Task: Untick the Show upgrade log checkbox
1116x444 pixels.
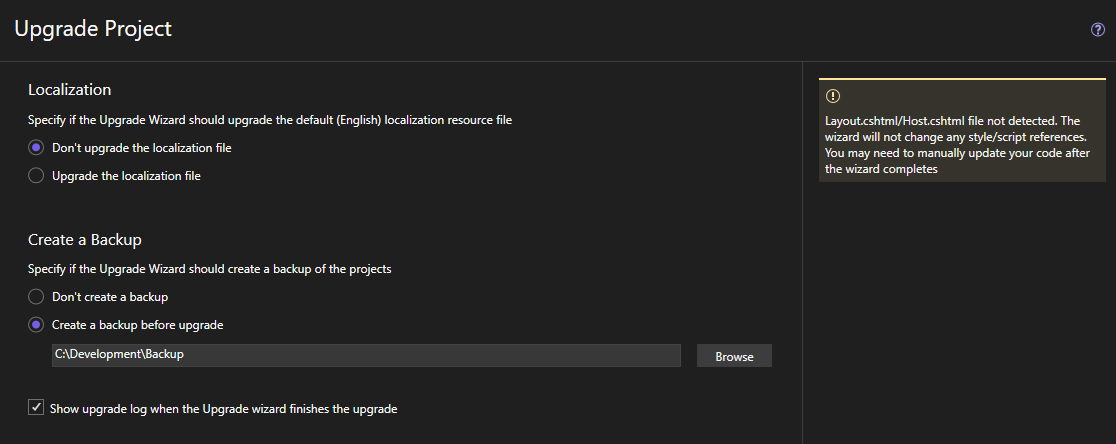Action: [36, 408]
